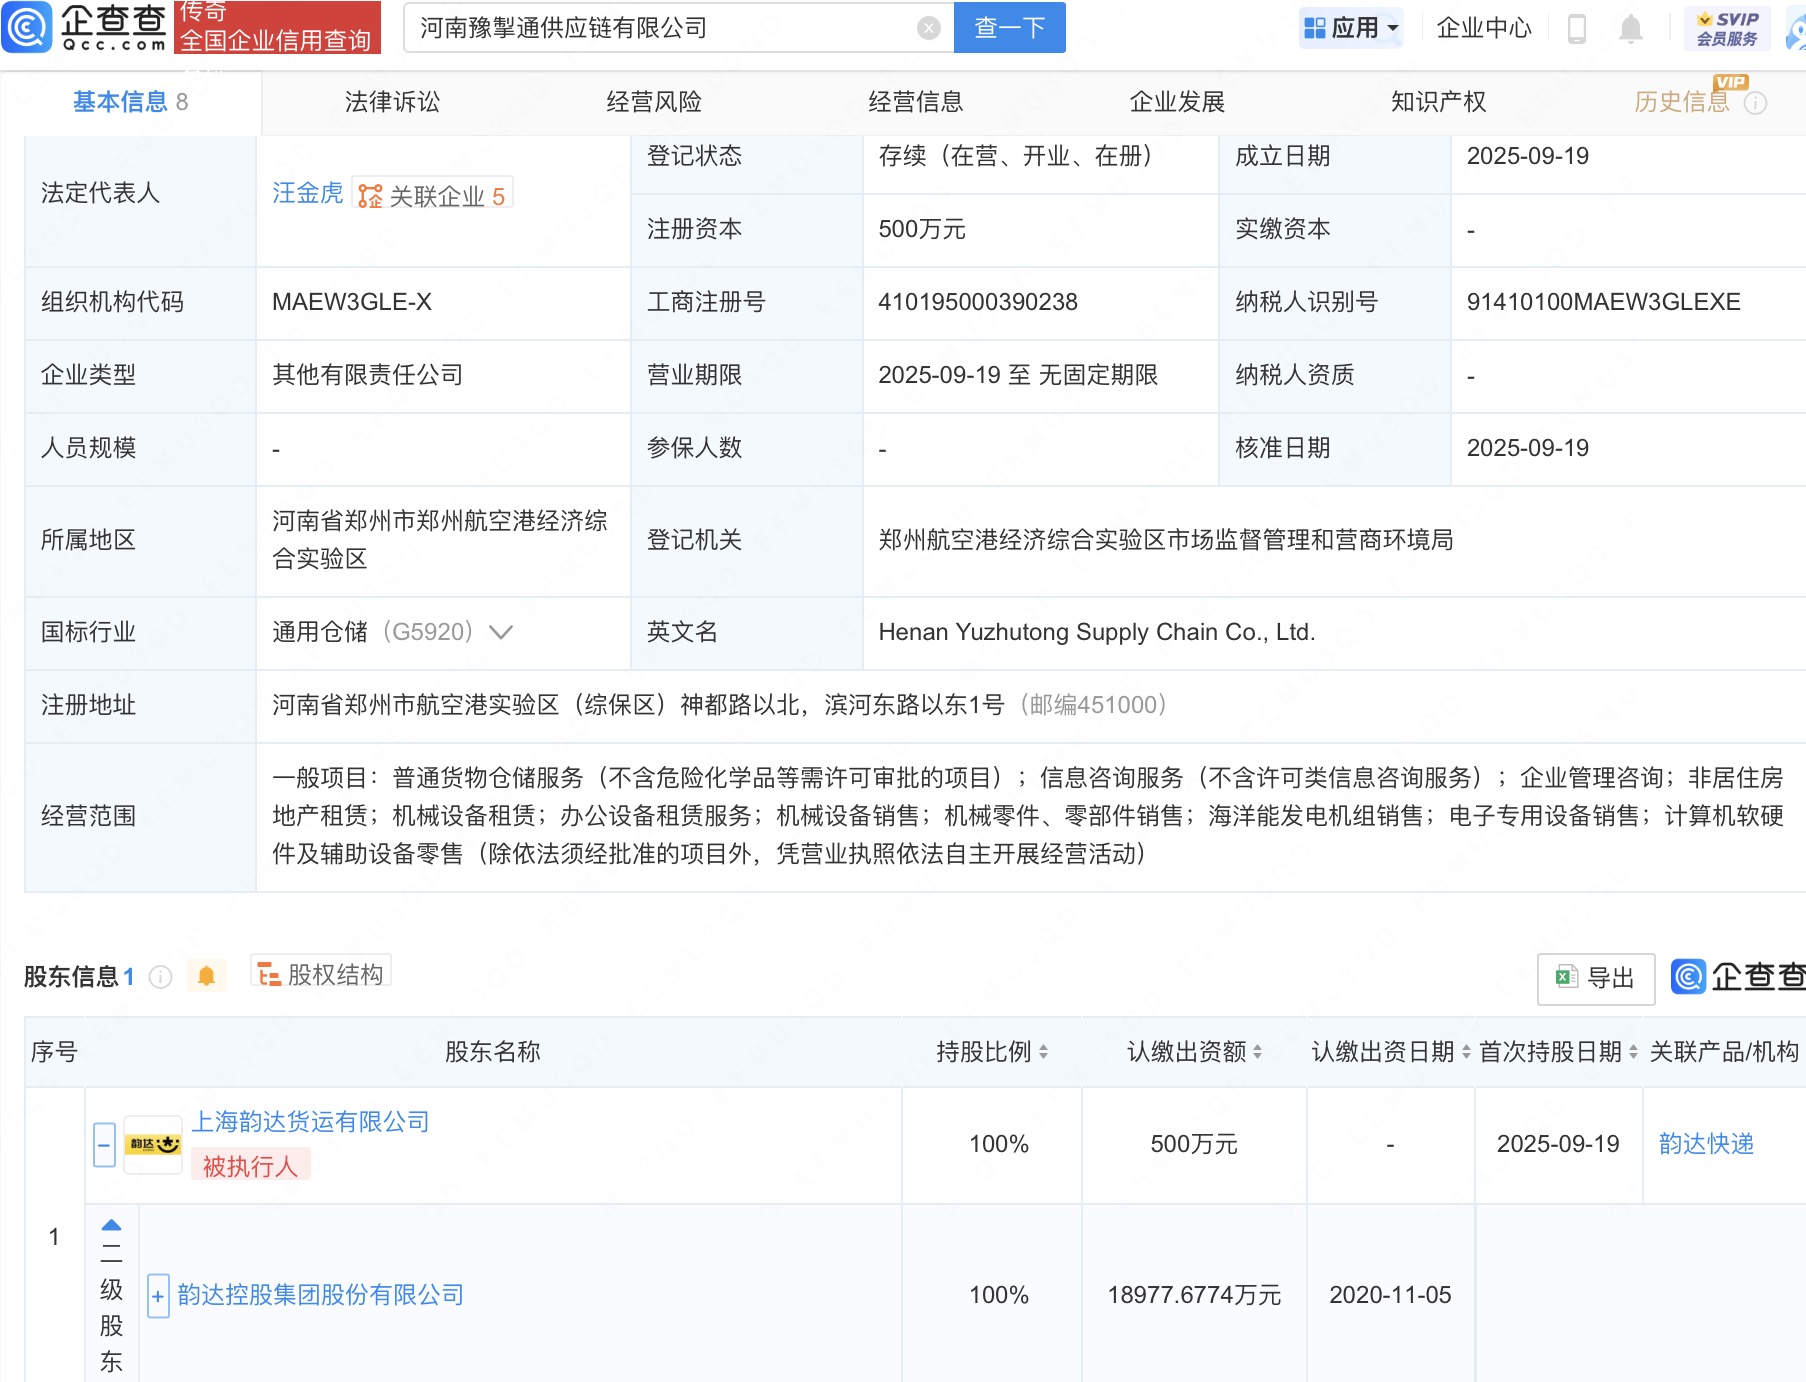
Task: Open the 股权结构 chart view
Action: point(321,974)
